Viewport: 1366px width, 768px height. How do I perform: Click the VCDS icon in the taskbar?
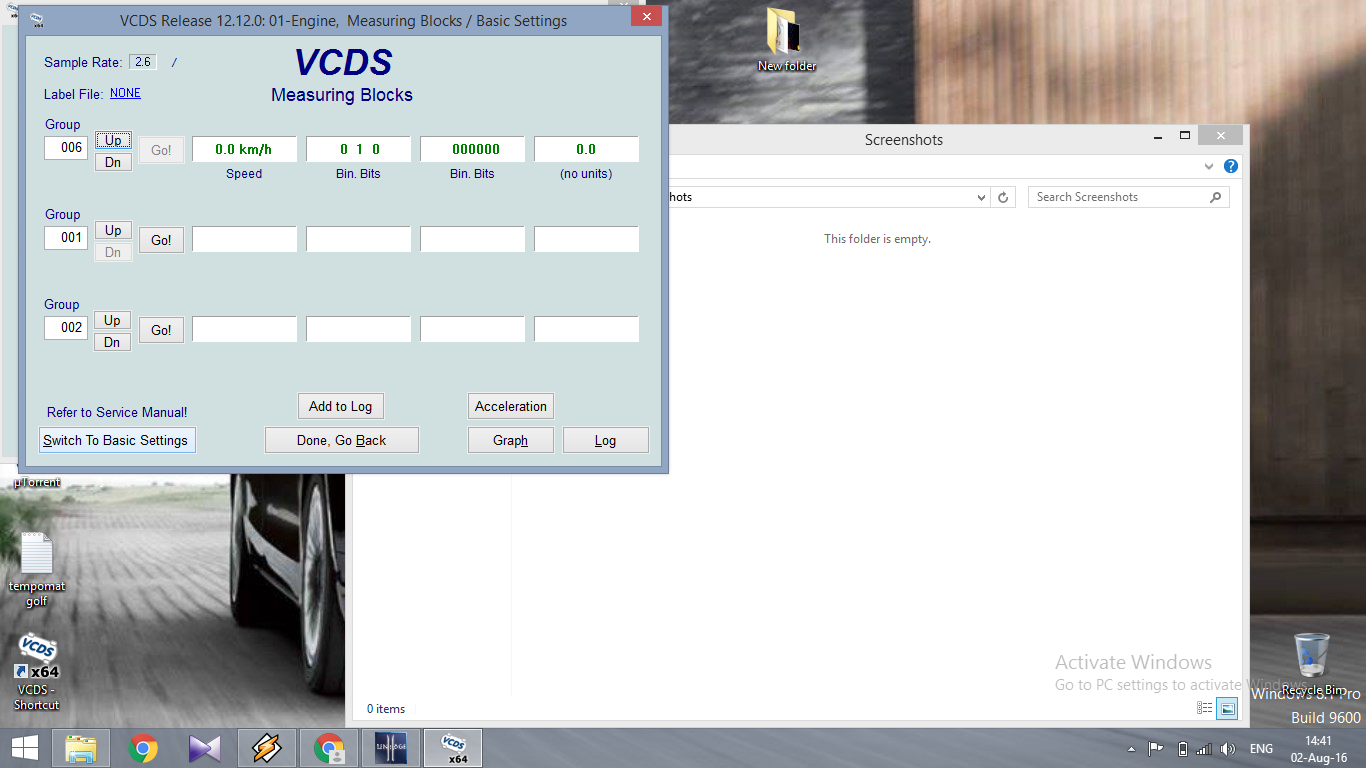click(x=453, y=748)
